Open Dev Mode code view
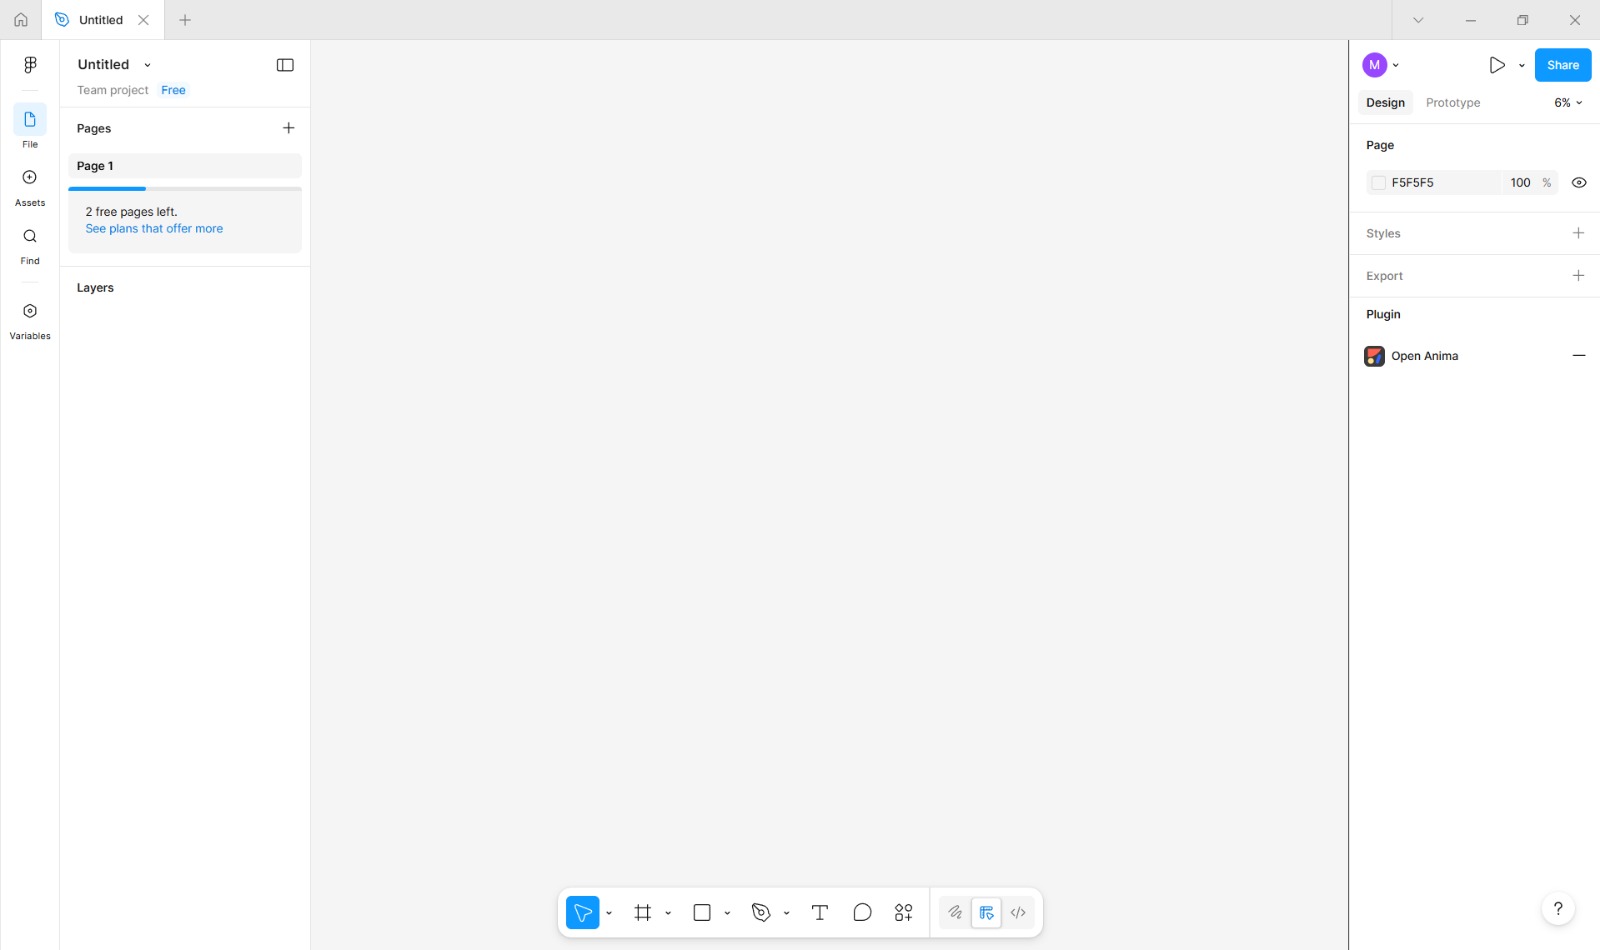Screen dimensions: 1600x950 pos(1018,912)
